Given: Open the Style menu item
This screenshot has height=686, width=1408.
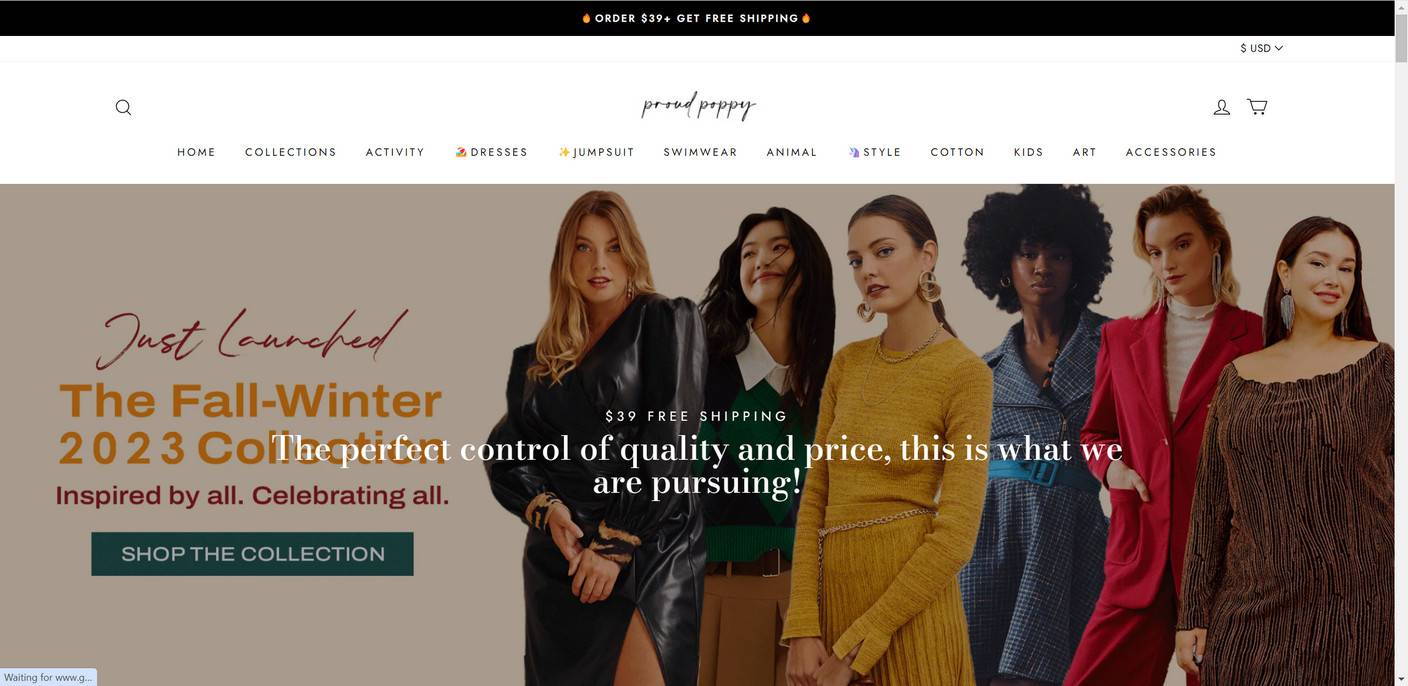Looking at the screenshot, I should [x=874, y=152].
